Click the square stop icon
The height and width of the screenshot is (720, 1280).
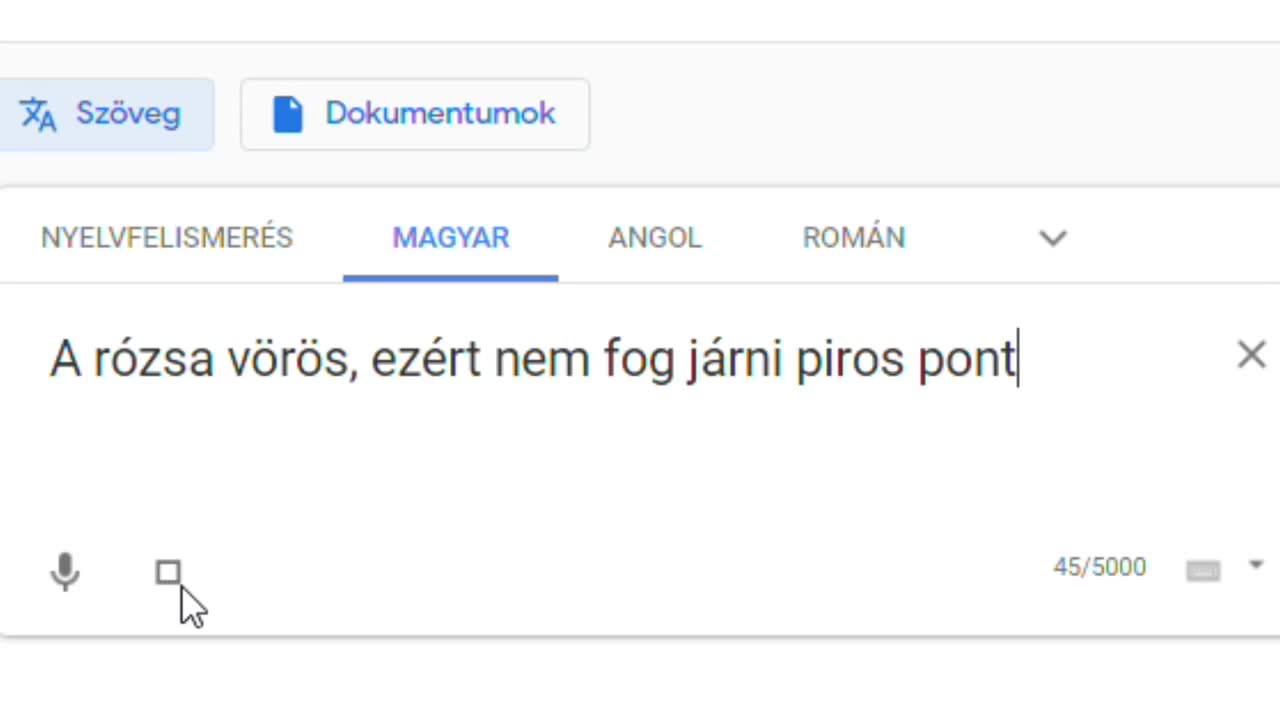pyautogui.click(x=168, y=572)
